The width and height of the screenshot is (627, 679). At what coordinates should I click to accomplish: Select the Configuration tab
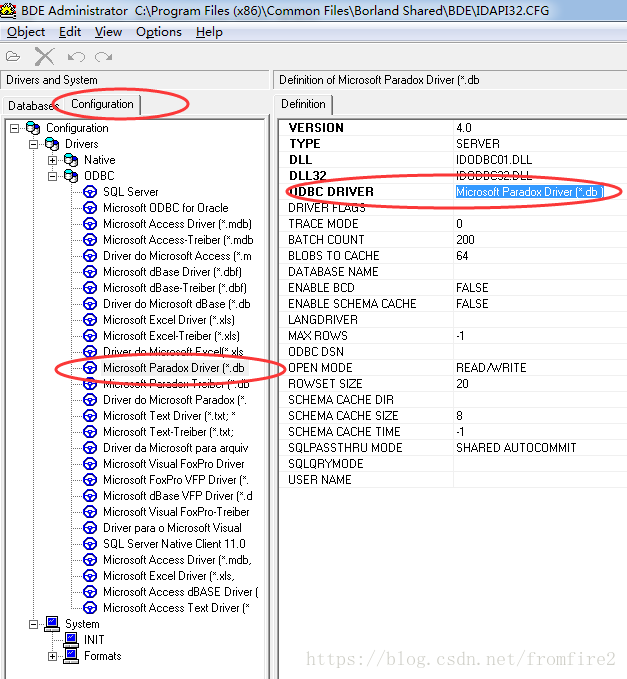102,104
